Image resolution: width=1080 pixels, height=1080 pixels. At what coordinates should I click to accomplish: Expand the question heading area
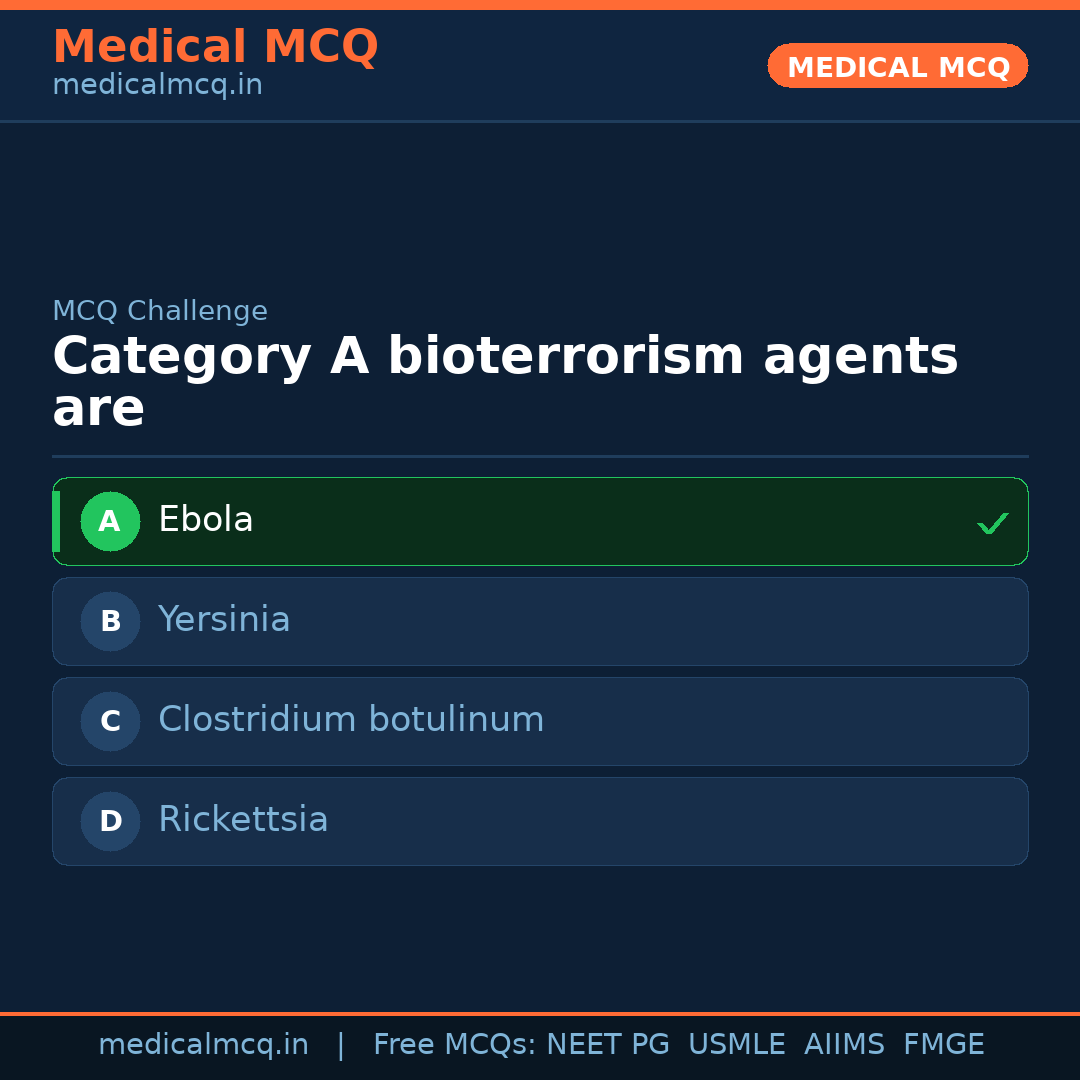[x=505, y=382]
